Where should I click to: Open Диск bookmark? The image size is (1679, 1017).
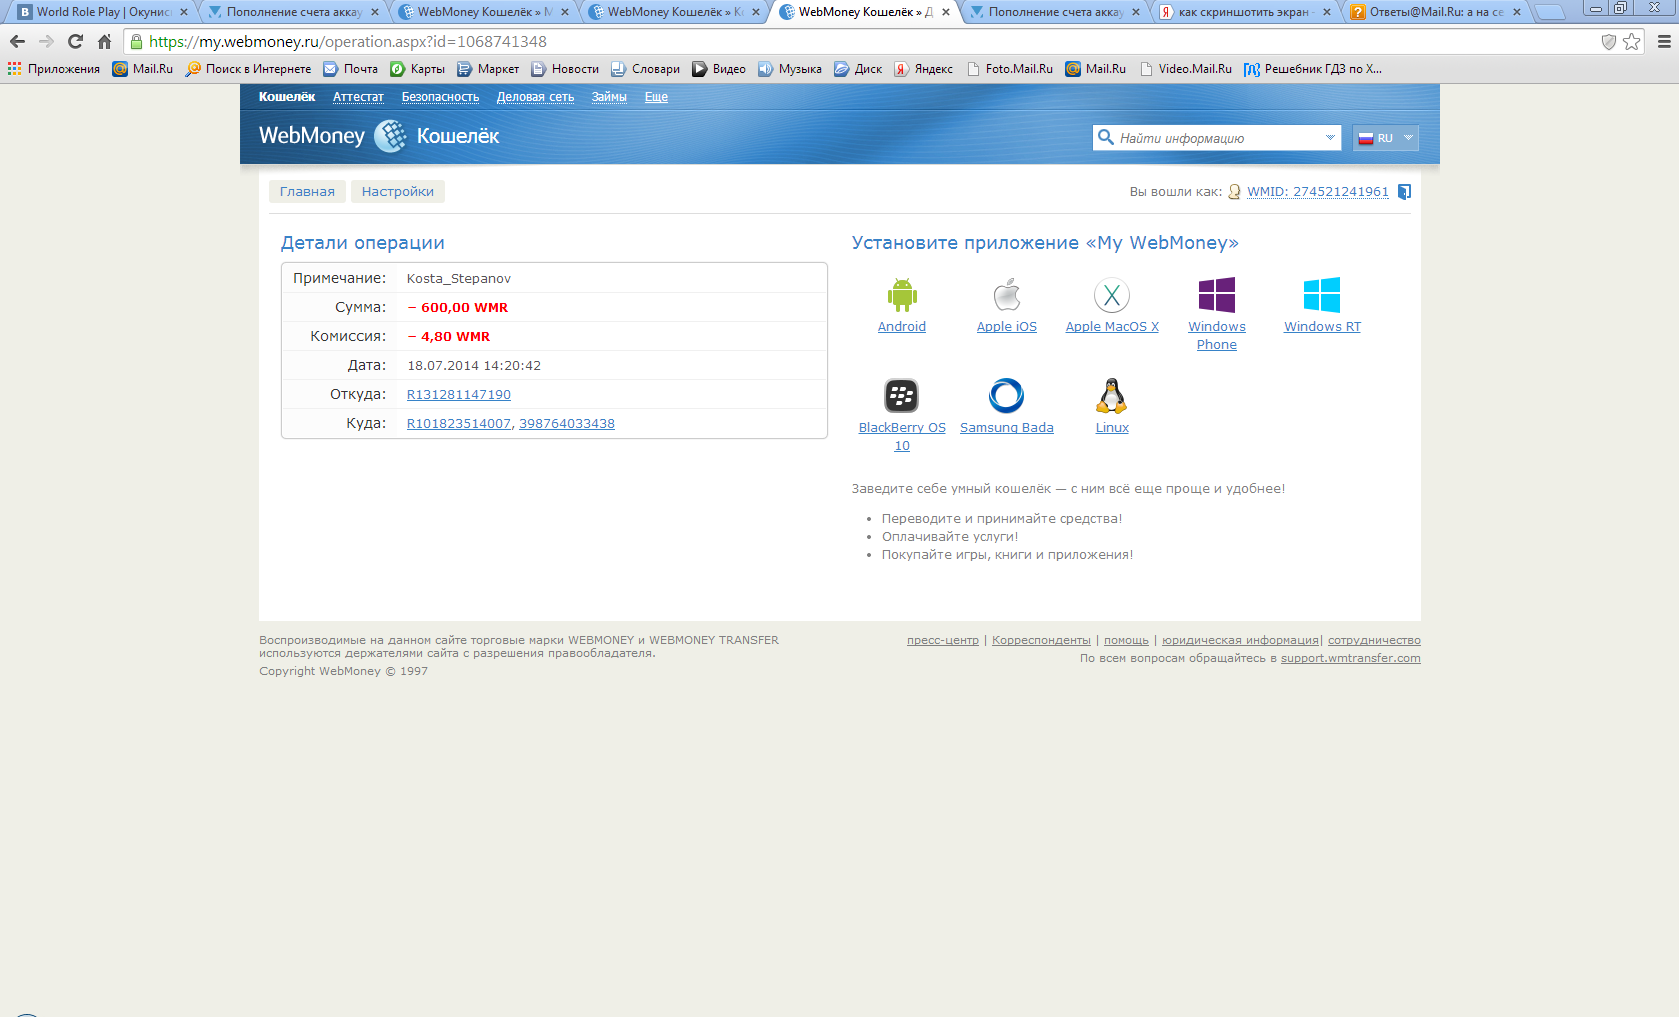tap(858, 69)
